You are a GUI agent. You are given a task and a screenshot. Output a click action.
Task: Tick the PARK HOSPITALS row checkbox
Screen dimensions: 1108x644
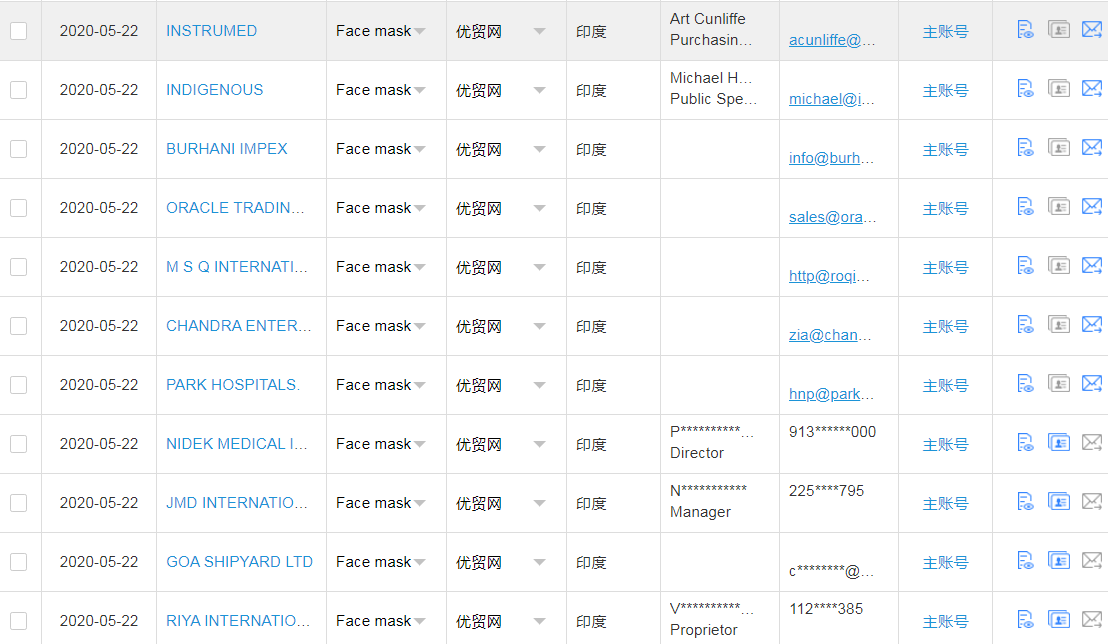click(x=18, y=385)
